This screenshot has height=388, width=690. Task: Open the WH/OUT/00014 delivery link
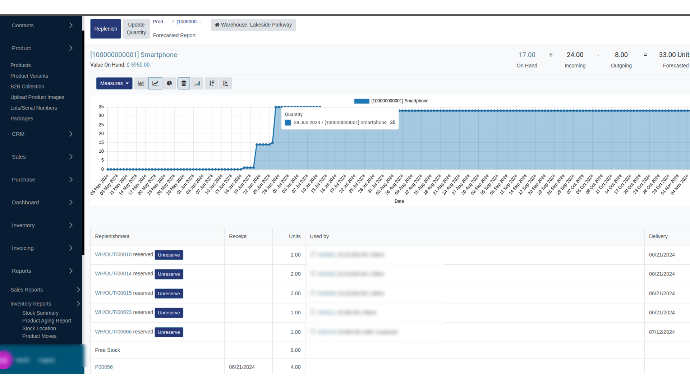click(113, 274)
